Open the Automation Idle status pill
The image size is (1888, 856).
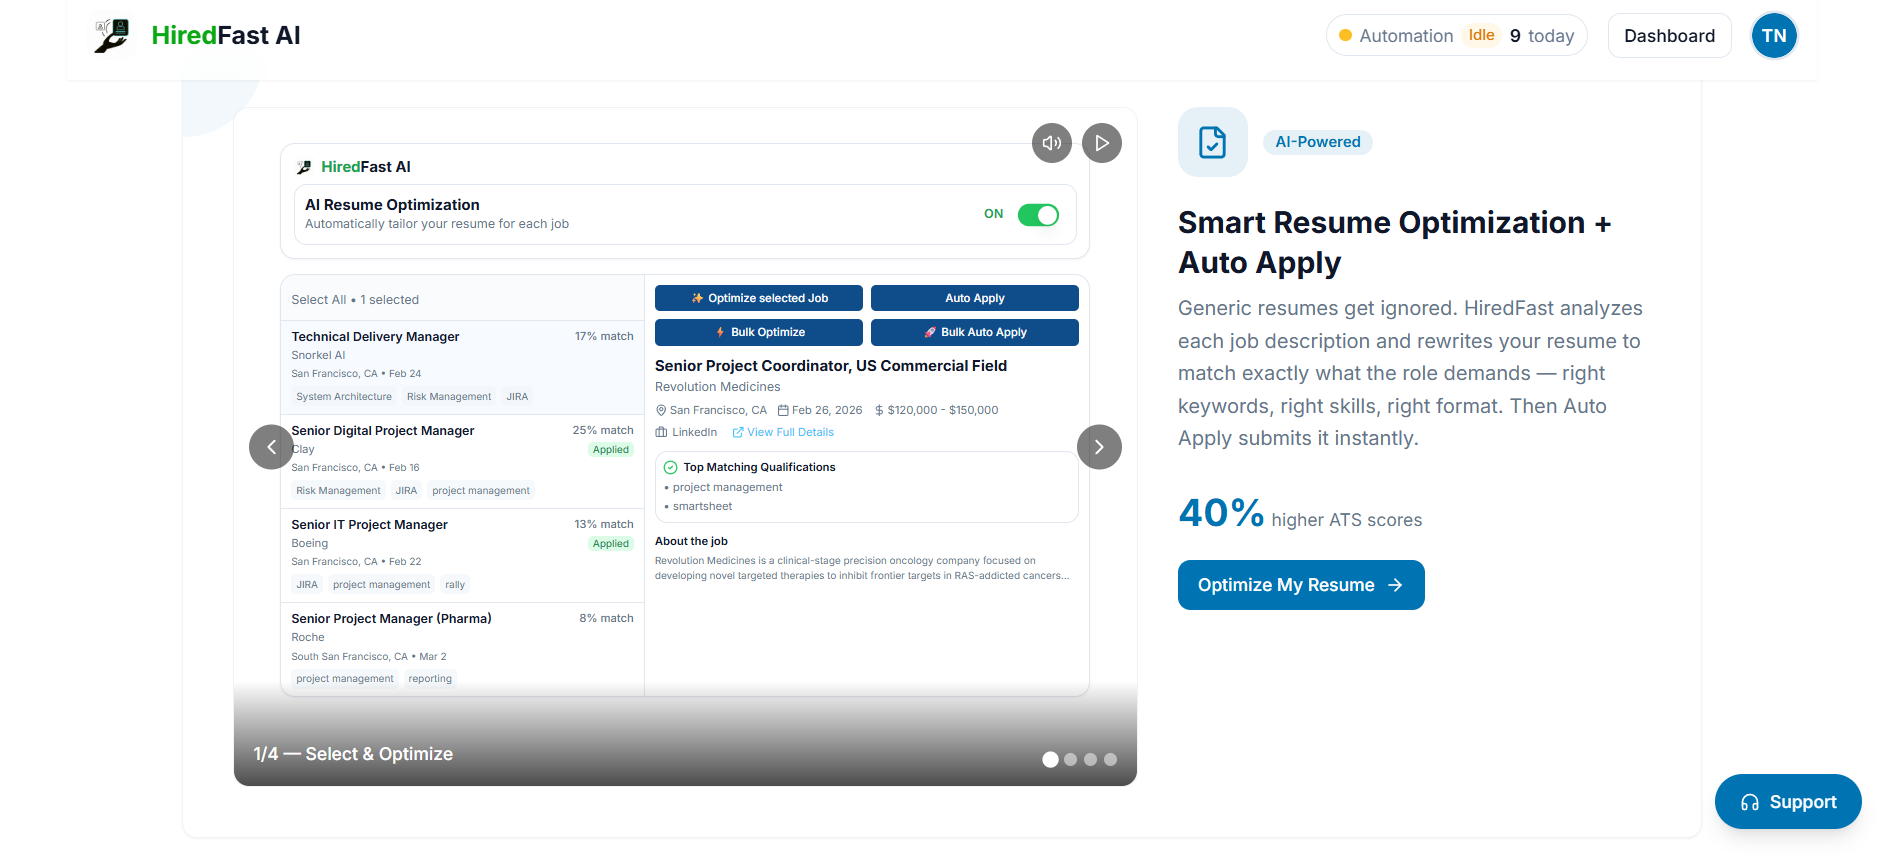pyautogui.click(x=1456, y=36)
